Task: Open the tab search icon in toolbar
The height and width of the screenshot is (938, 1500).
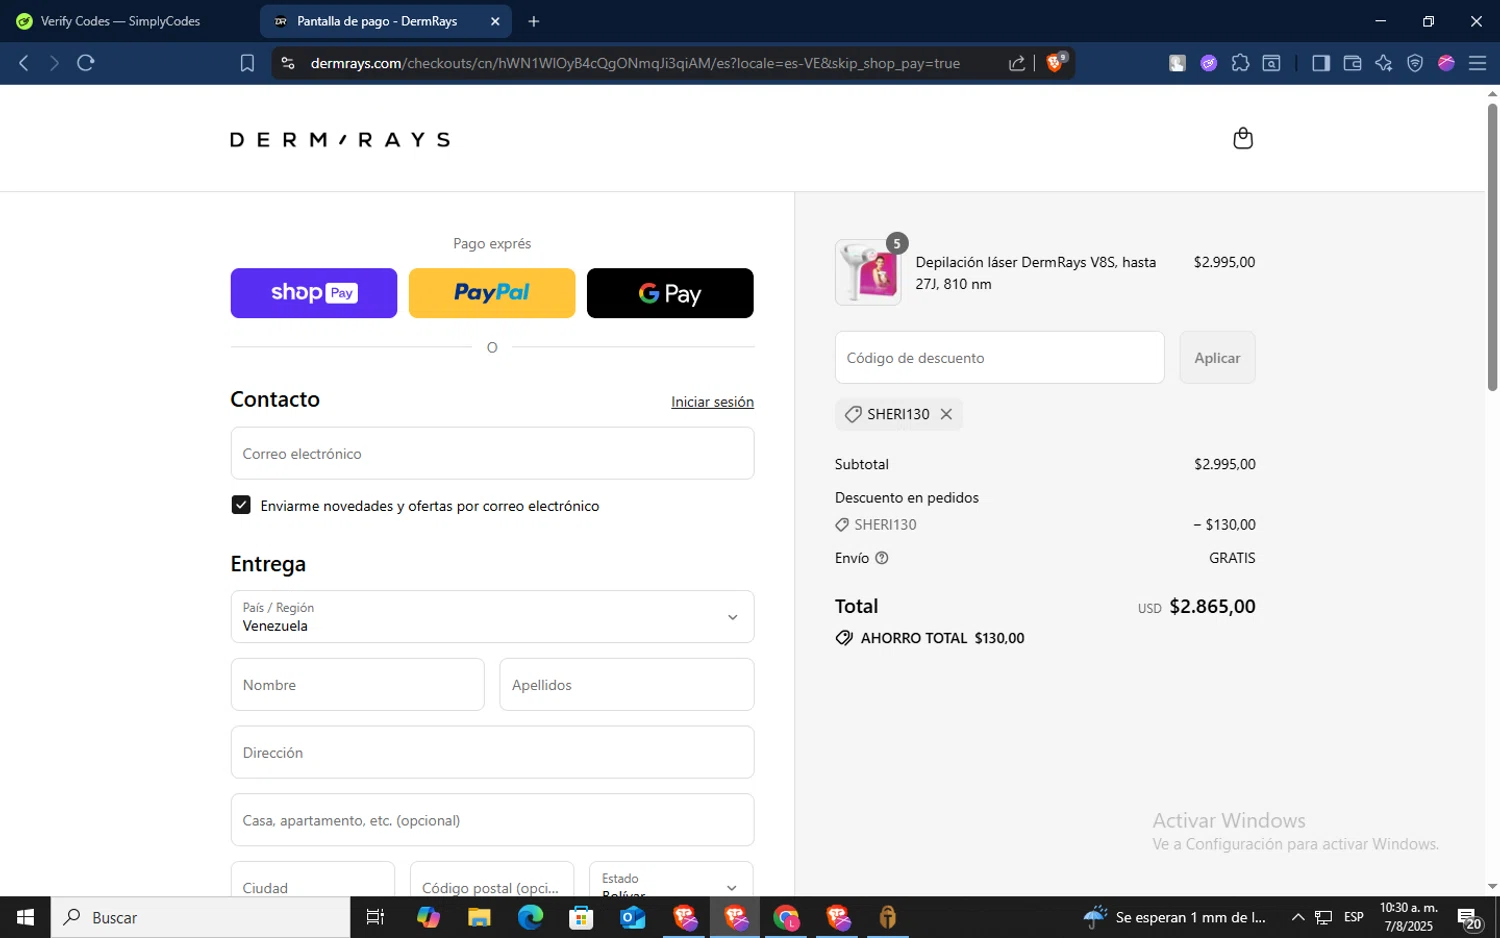Action: (1271, 63)
